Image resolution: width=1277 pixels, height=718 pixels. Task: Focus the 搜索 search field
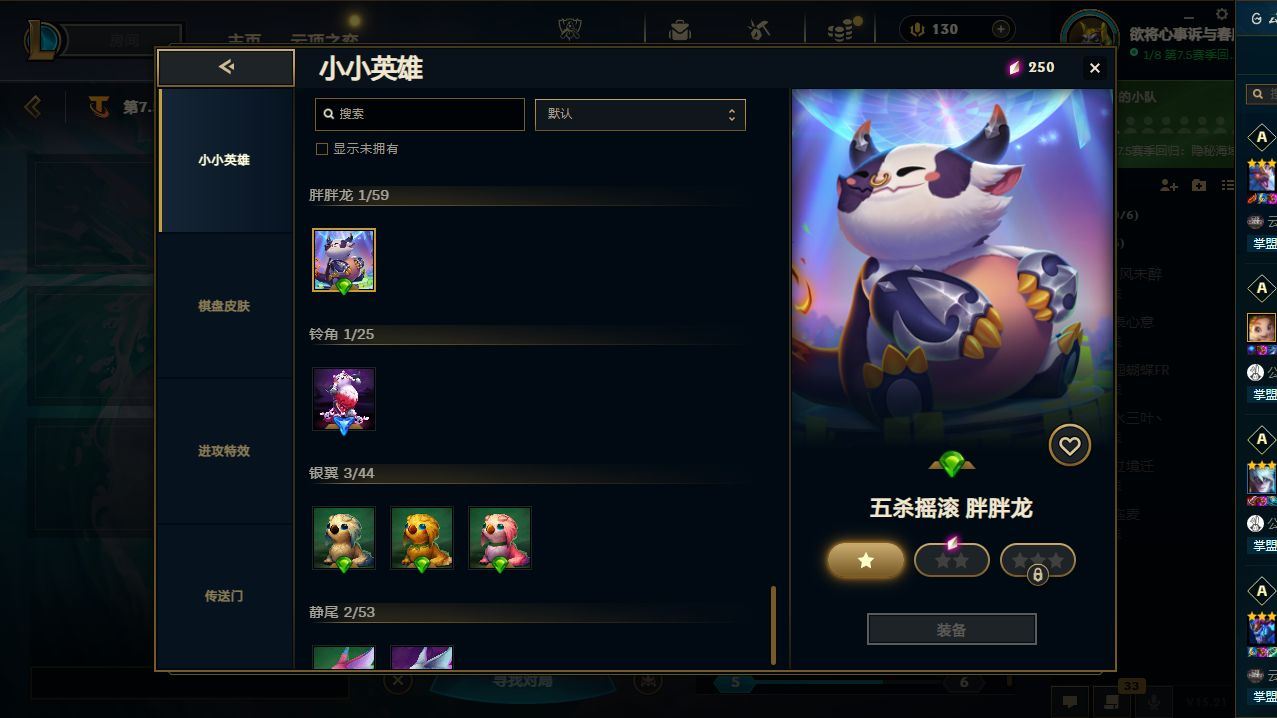[x=420, y=114]
